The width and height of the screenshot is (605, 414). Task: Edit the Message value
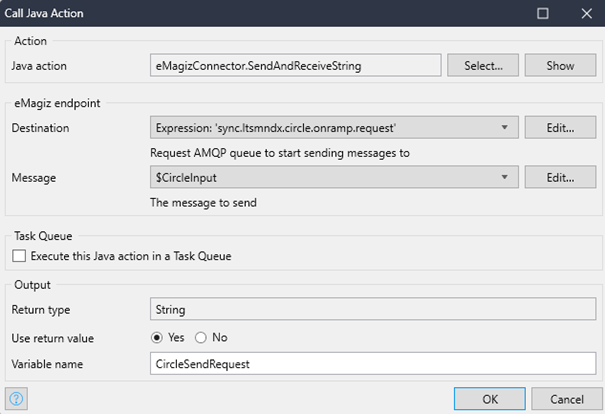[x=560, y=177]
